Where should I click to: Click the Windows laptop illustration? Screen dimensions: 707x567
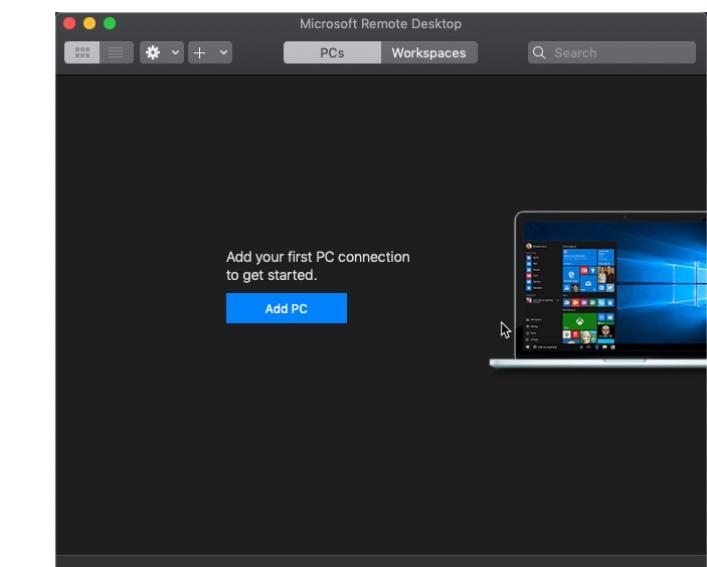click(x=598, y=289)
